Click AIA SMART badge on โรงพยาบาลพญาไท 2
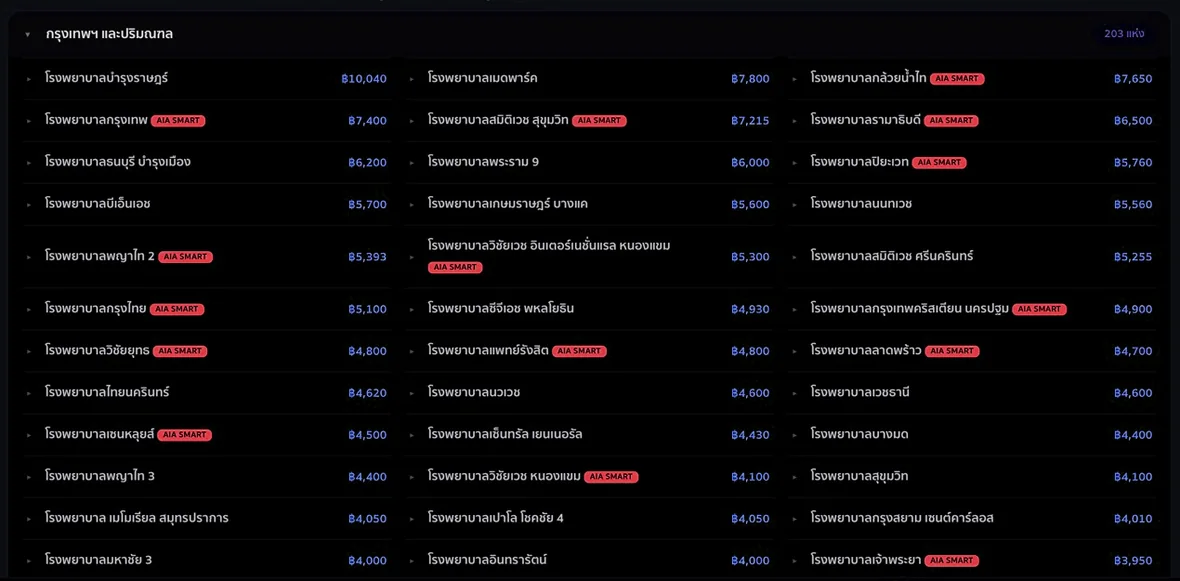This screenshot has width=1180, height=581. click(186, 257)
